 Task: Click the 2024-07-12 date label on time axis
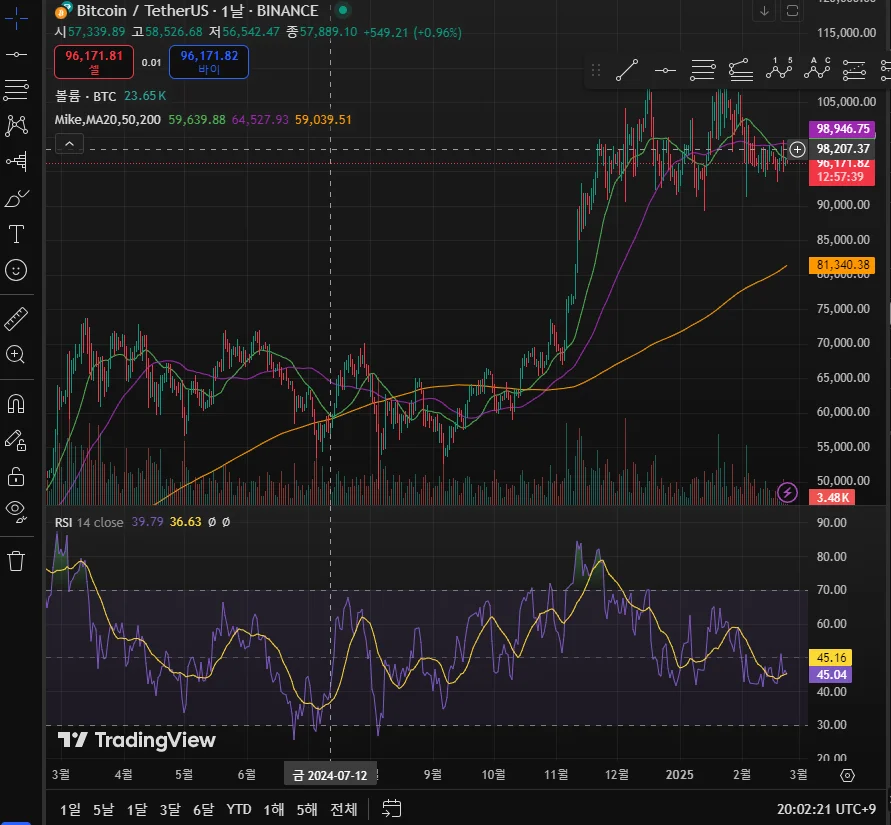[x=330, y=775]
